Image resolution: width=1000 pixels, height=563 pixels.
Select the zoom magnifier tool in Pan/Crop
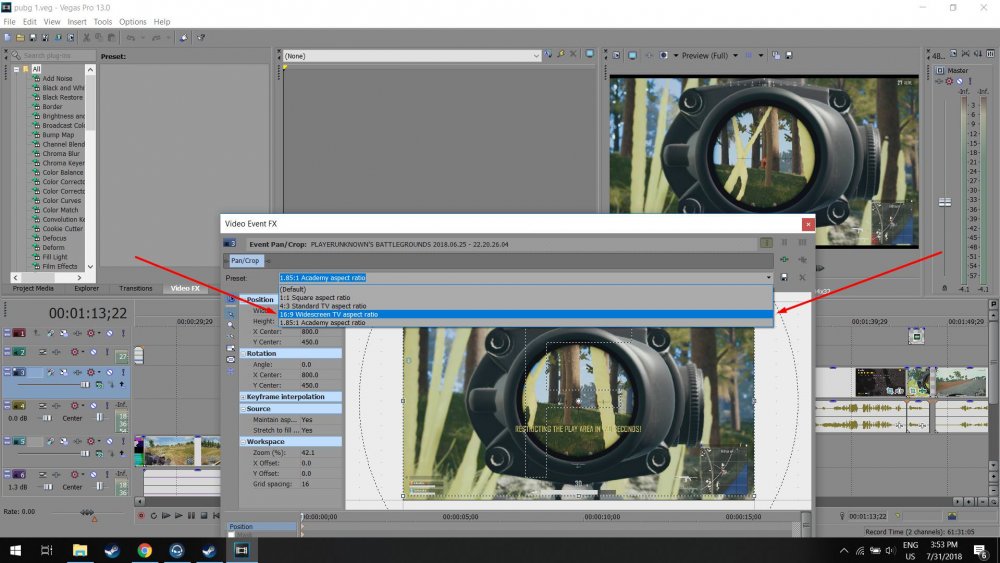tap(231, 325)
